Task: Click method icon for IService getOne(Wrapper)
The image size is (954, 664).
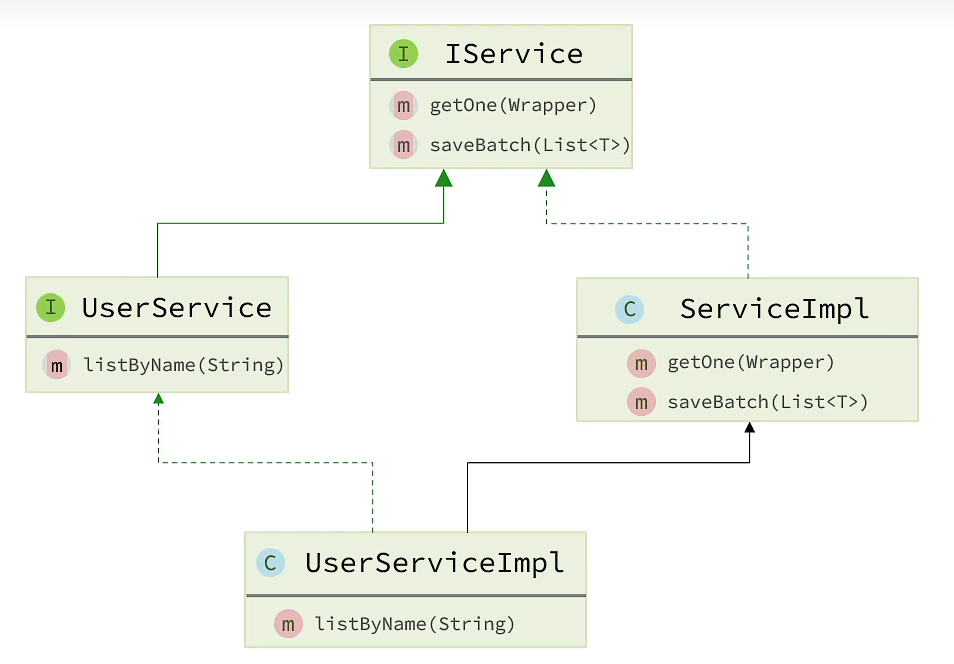Action: click(403, 105)
